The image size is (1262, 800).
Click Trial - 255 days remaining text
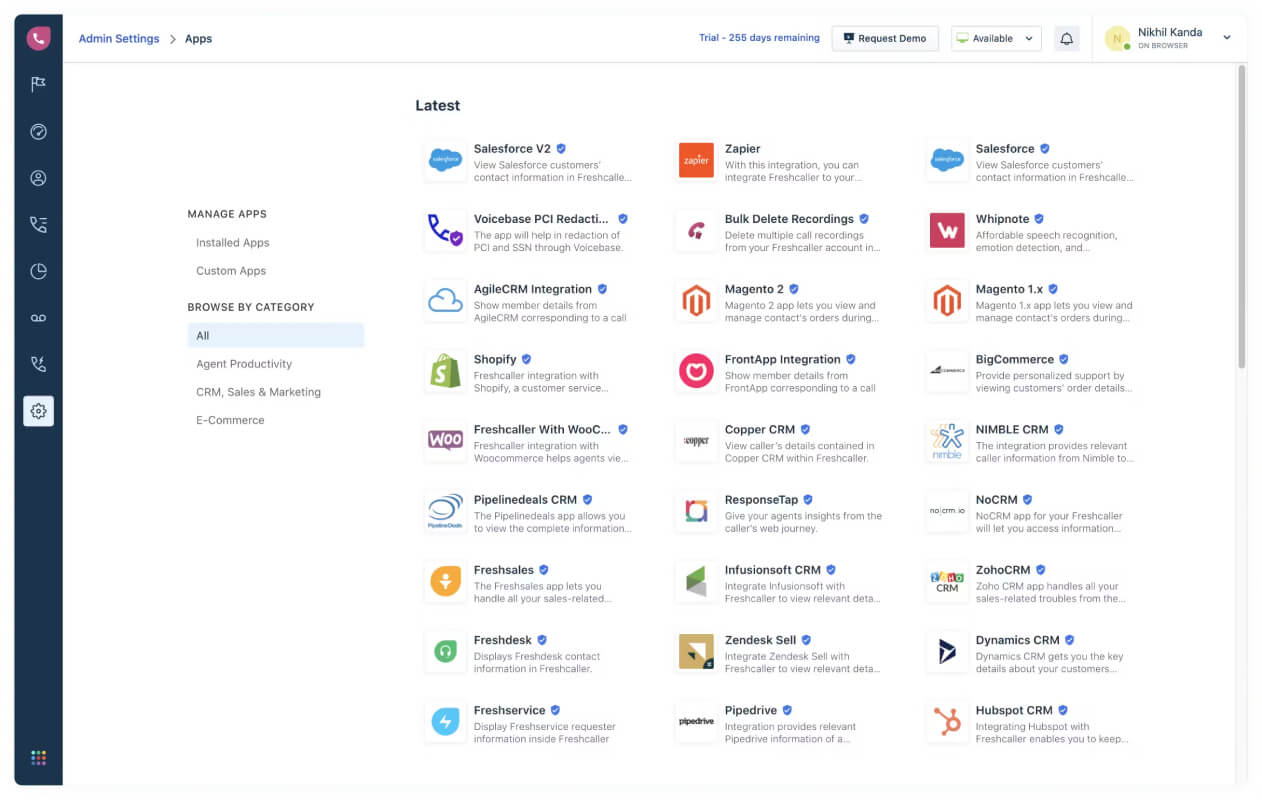(759, 38)
